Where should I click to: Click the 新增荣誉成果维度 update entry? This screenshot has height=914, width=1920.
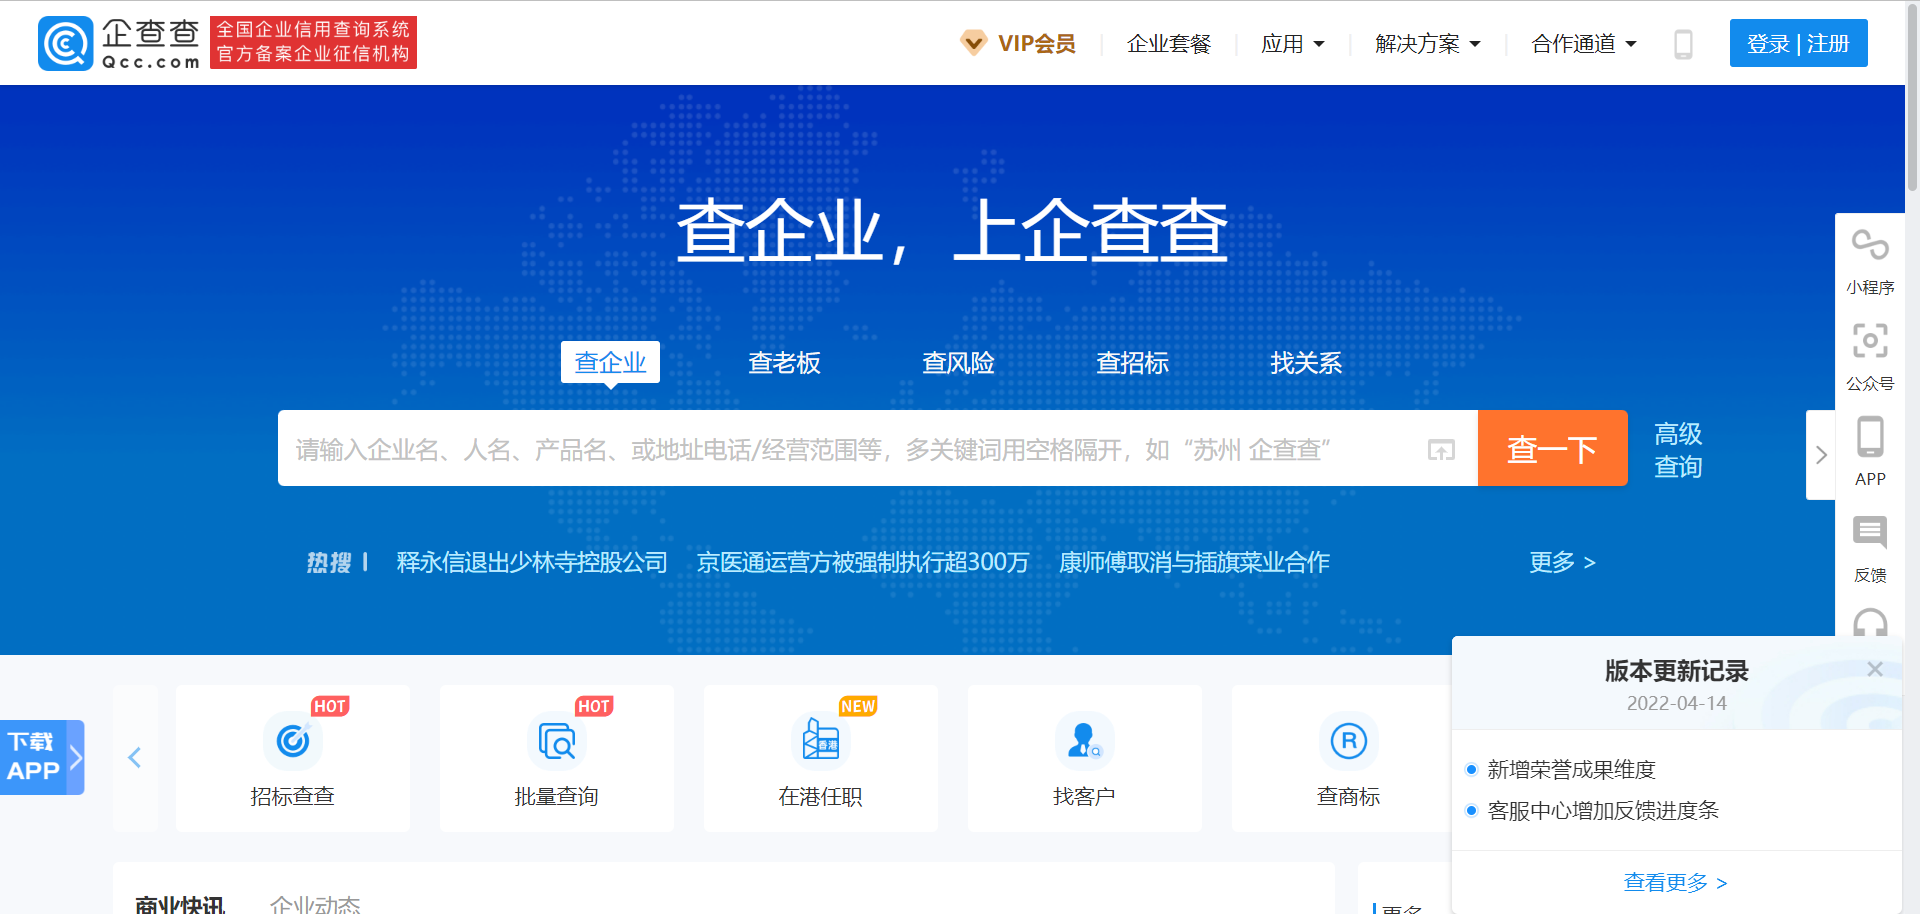pos(1571,769)
